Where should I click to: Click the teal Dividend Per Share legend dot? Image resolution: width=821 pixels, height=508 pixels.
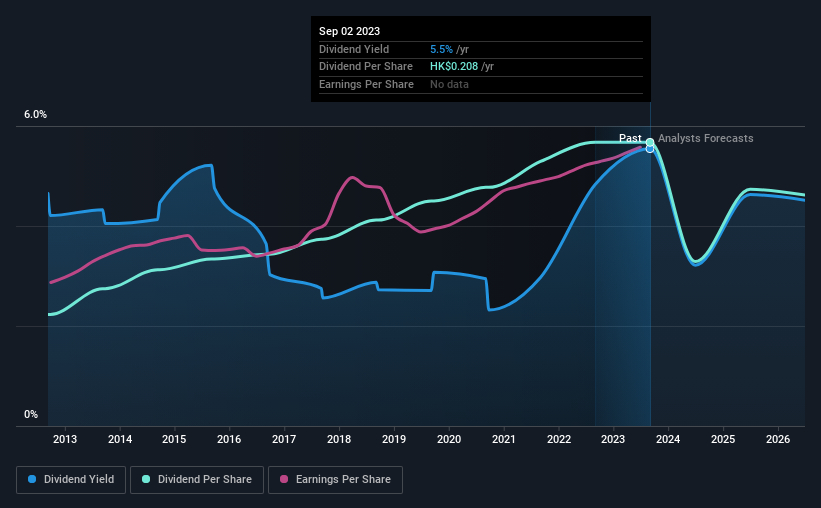[146, 479]
